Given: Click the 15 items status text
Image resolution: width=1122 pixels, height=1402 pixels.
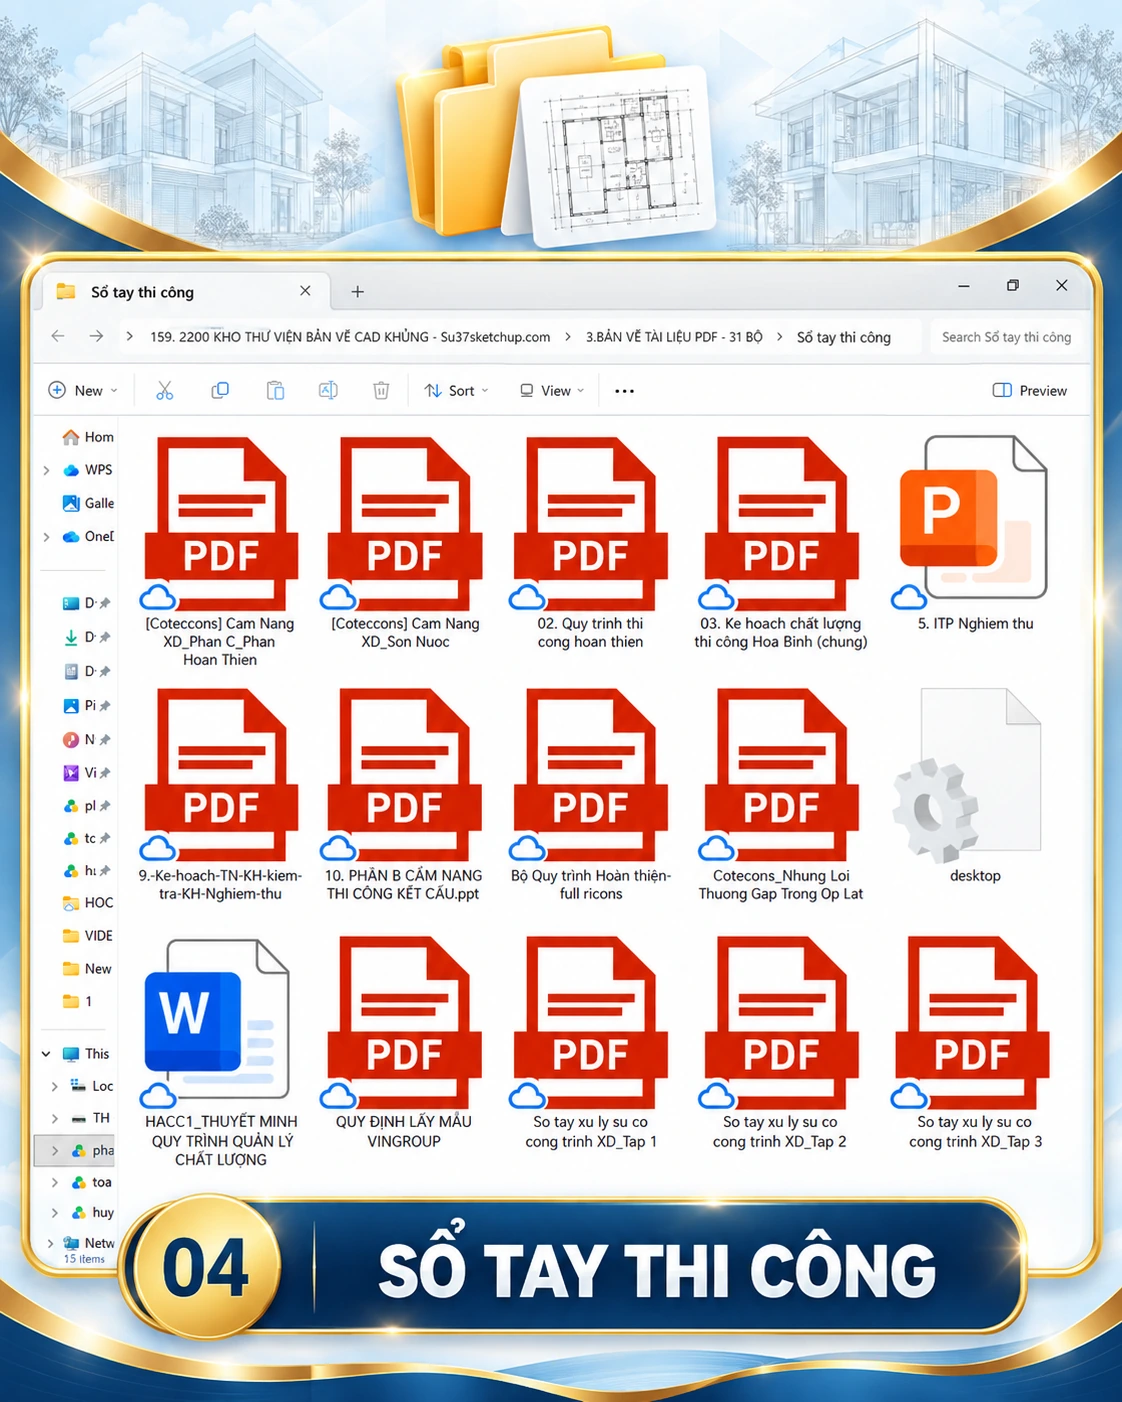Looking at the screenshot, I should (x=84, y=1259).
